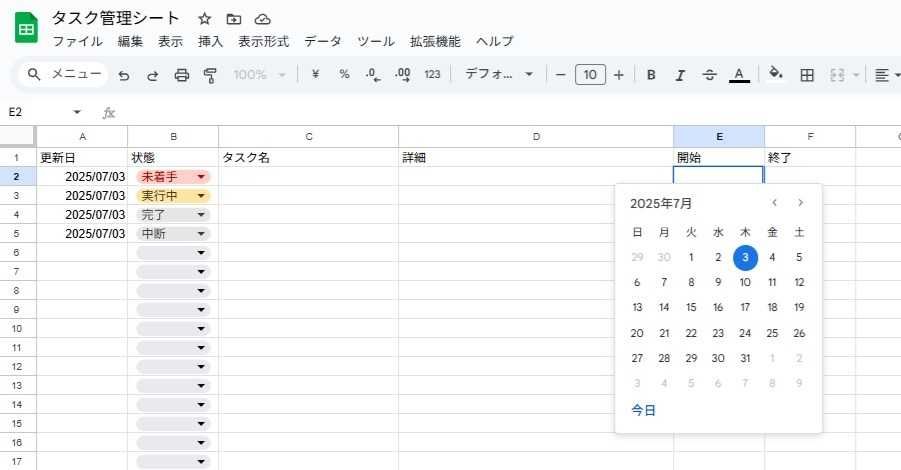This screenshot has height=470, width=901.
Task: Open the font family dropdown デフォ...
Action: click(499, 74)
